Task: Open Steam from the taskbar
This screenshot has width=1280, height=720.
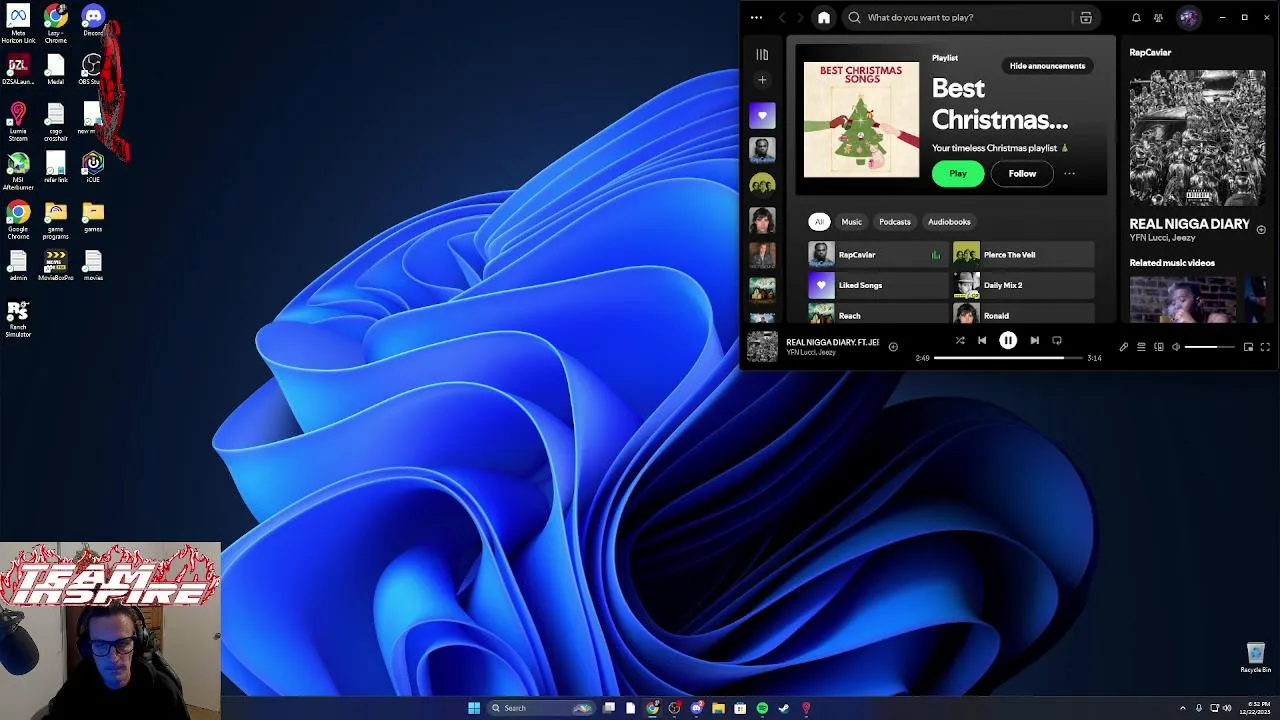Action: point(784,708)
